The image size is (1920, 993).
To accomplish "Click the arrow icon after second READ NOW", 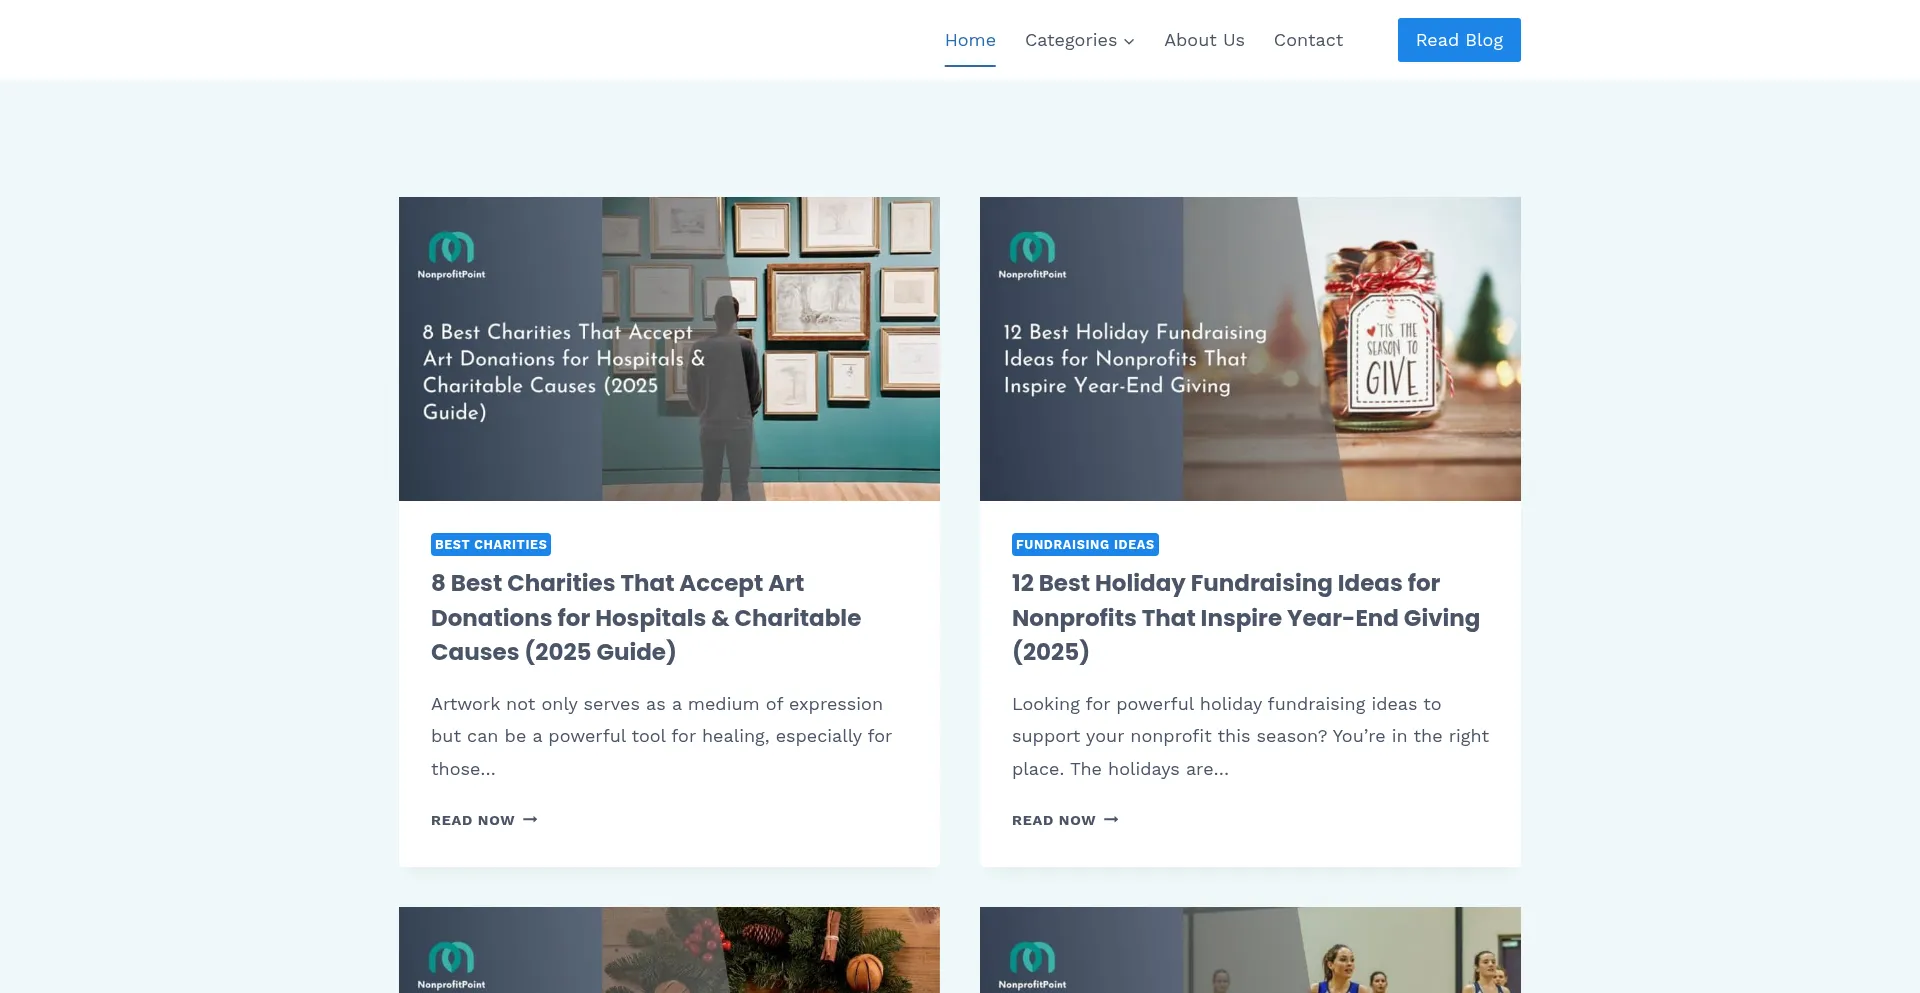I will click(x=1111, y=820).
